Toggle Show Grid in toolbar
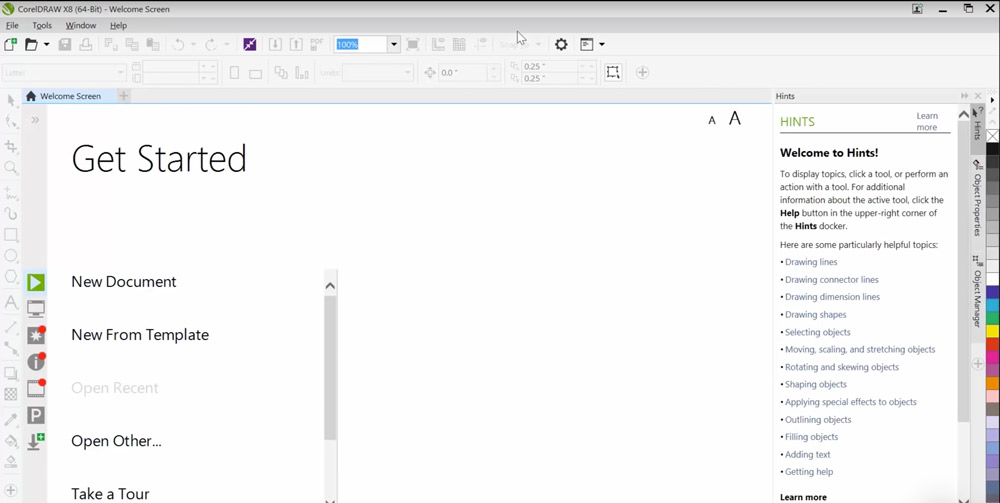The height and width of the screenshot is (503, 1000). (459, 45)
